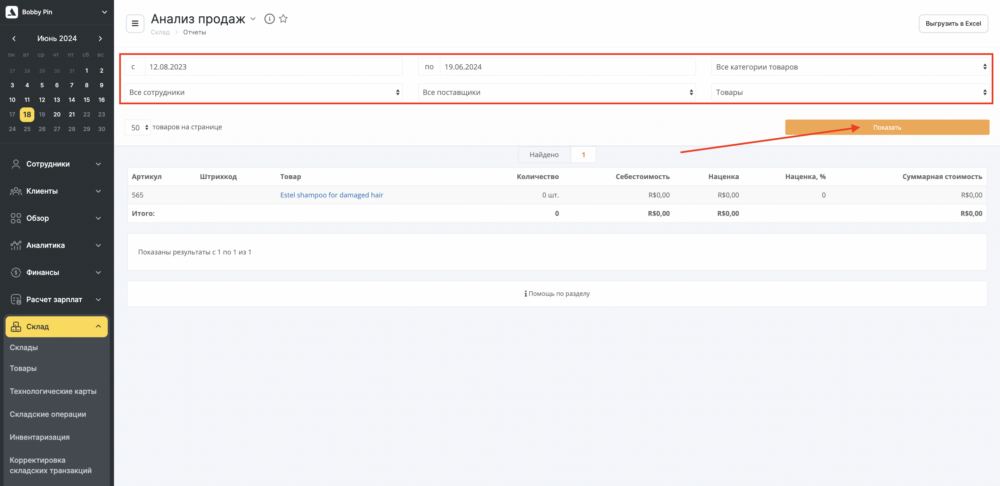Open the info icon next to Анализ продаж

click(x=269, y=19)
